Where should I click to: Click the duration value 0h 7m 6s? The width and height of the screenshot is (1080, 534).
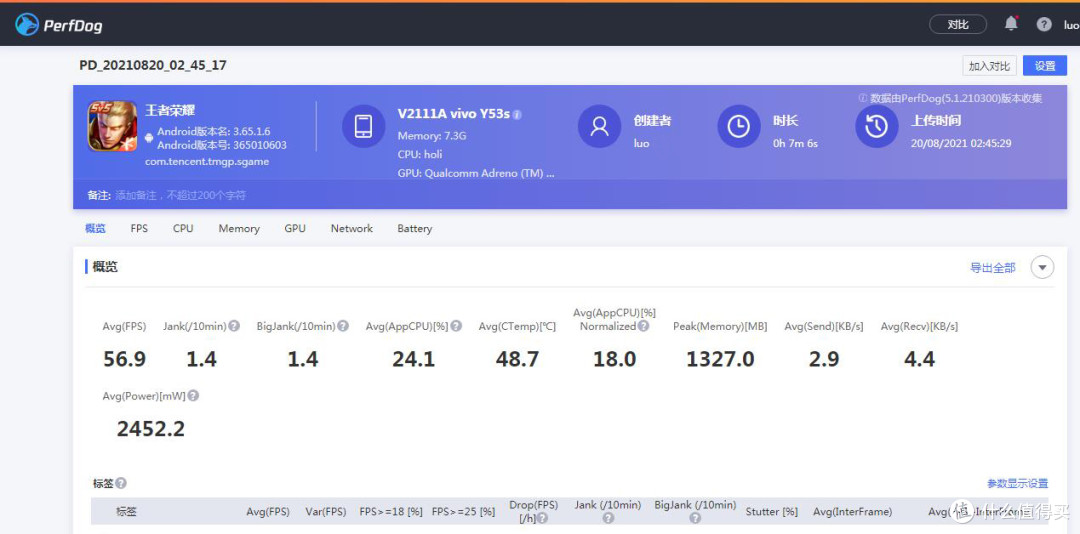coord(796,143)
